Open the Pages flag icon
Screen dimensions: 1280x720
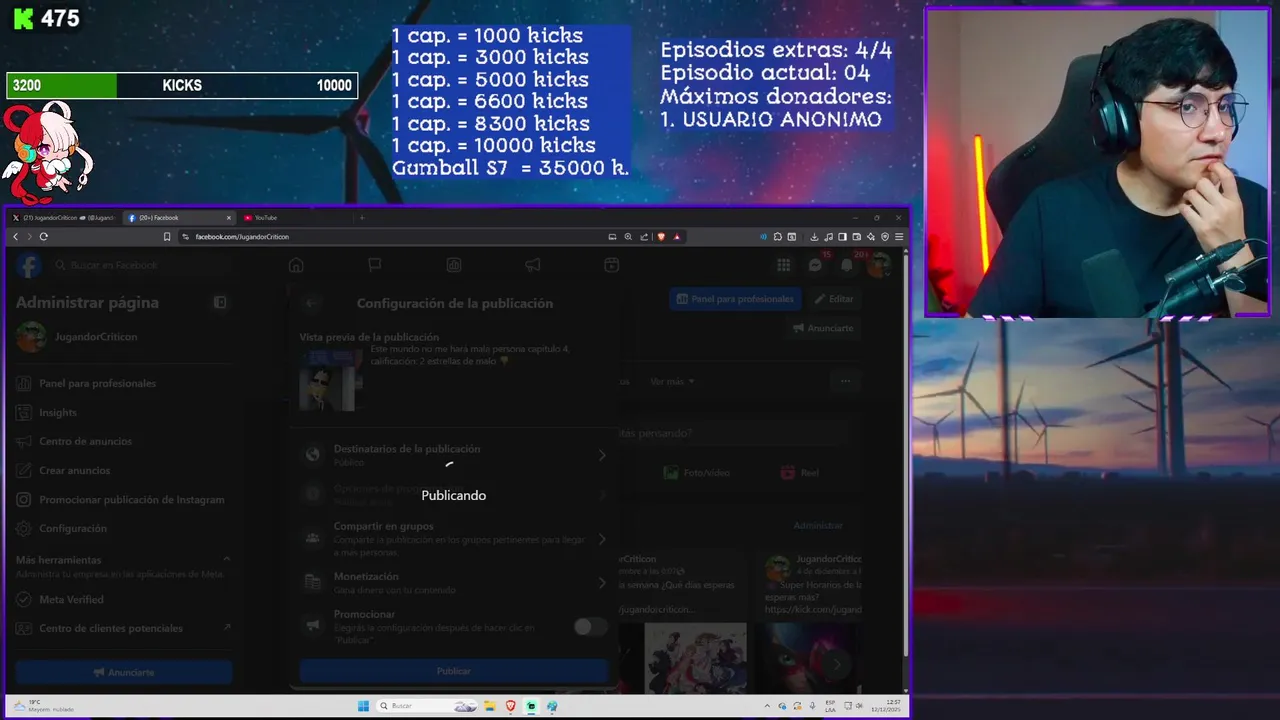[375, 265]
